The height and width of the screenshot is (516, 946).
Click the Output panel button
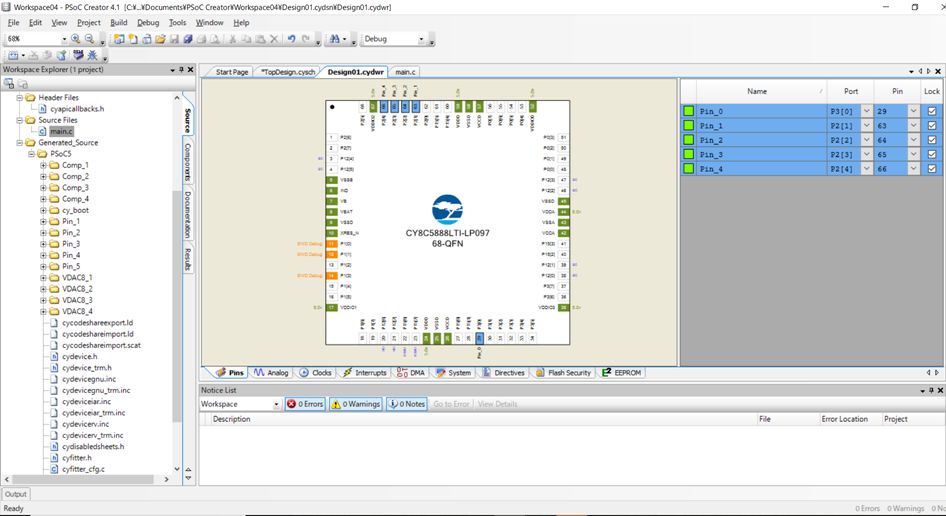tap(16, 494)
